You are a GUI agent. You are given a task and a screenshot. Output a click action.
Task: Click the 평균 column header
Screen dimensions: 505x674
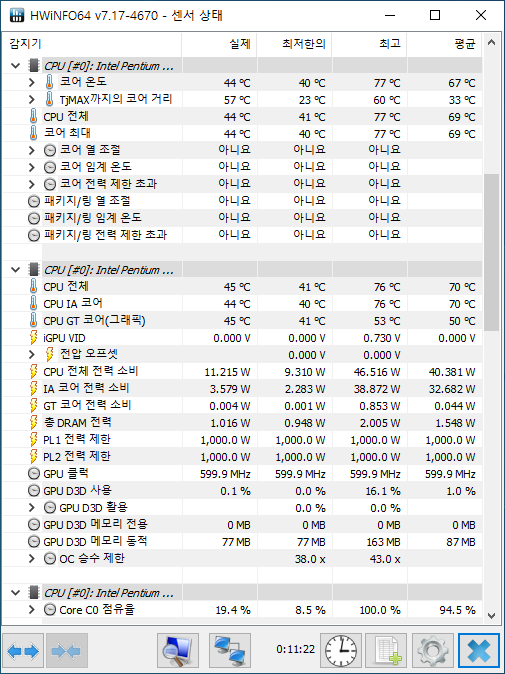(x=444, y=43)
